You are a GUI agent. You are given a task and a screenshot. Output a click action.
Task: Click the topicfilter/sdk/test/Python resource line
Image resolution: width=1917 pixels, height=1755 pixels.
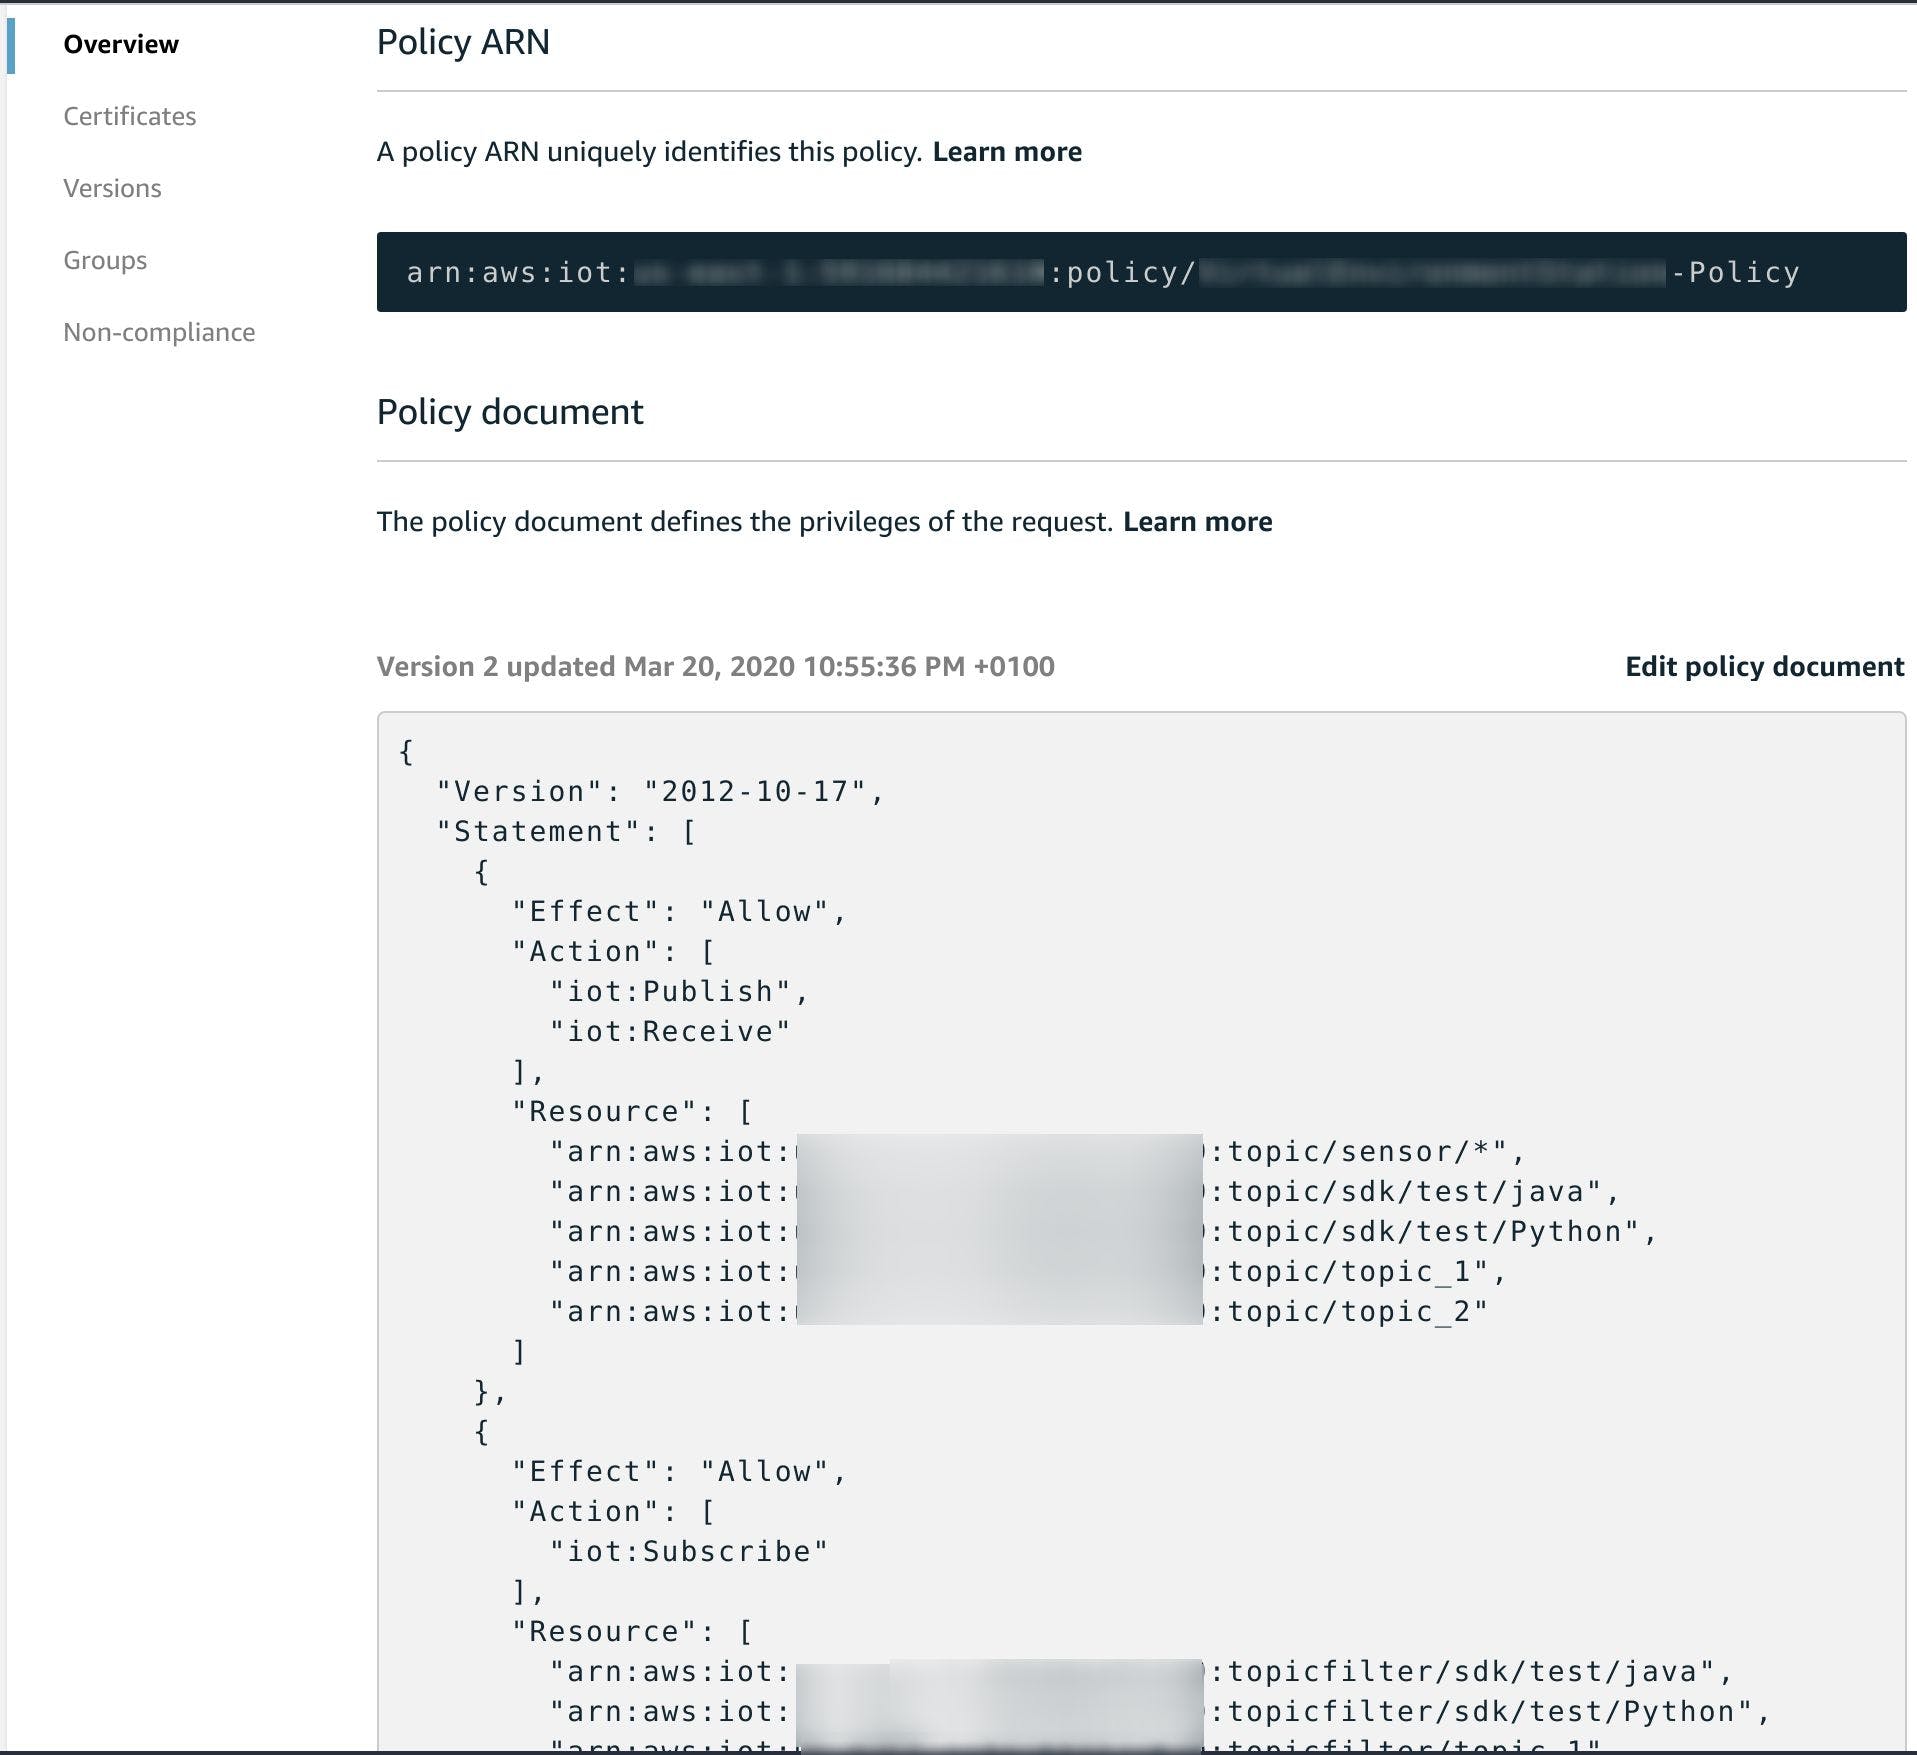point(1160,1712)
